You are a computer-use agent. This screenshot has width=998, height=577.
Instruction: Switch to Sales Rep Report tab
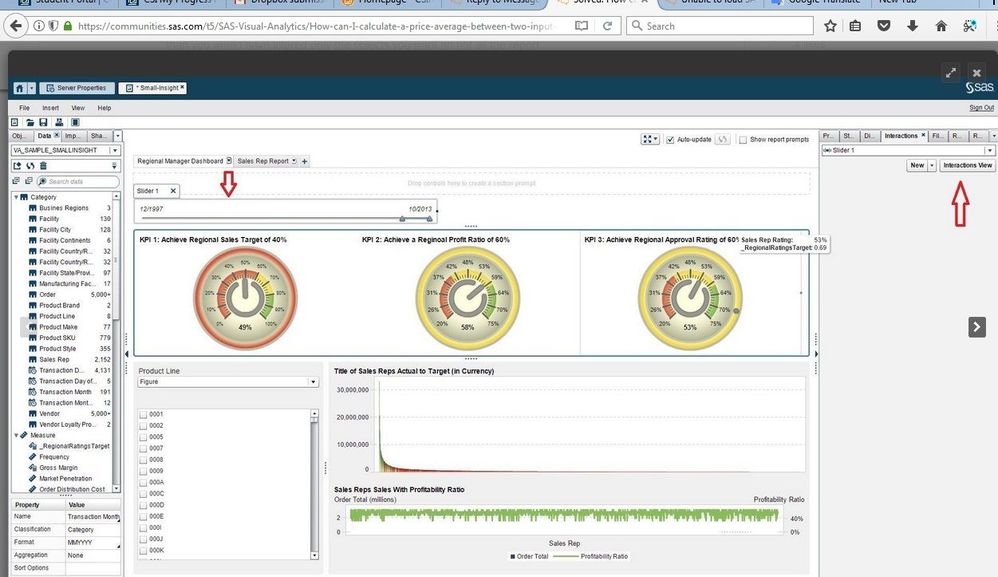[263, 161]
